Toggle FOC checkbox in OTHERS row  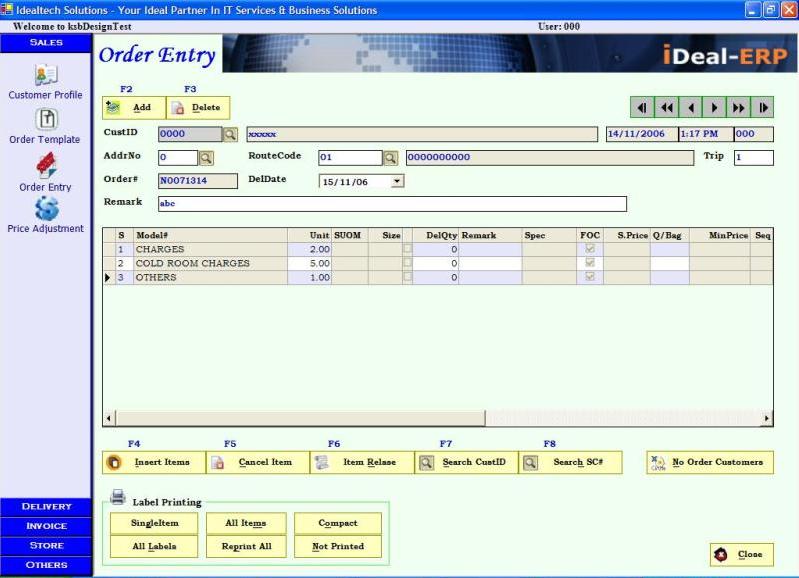(590, 276)
